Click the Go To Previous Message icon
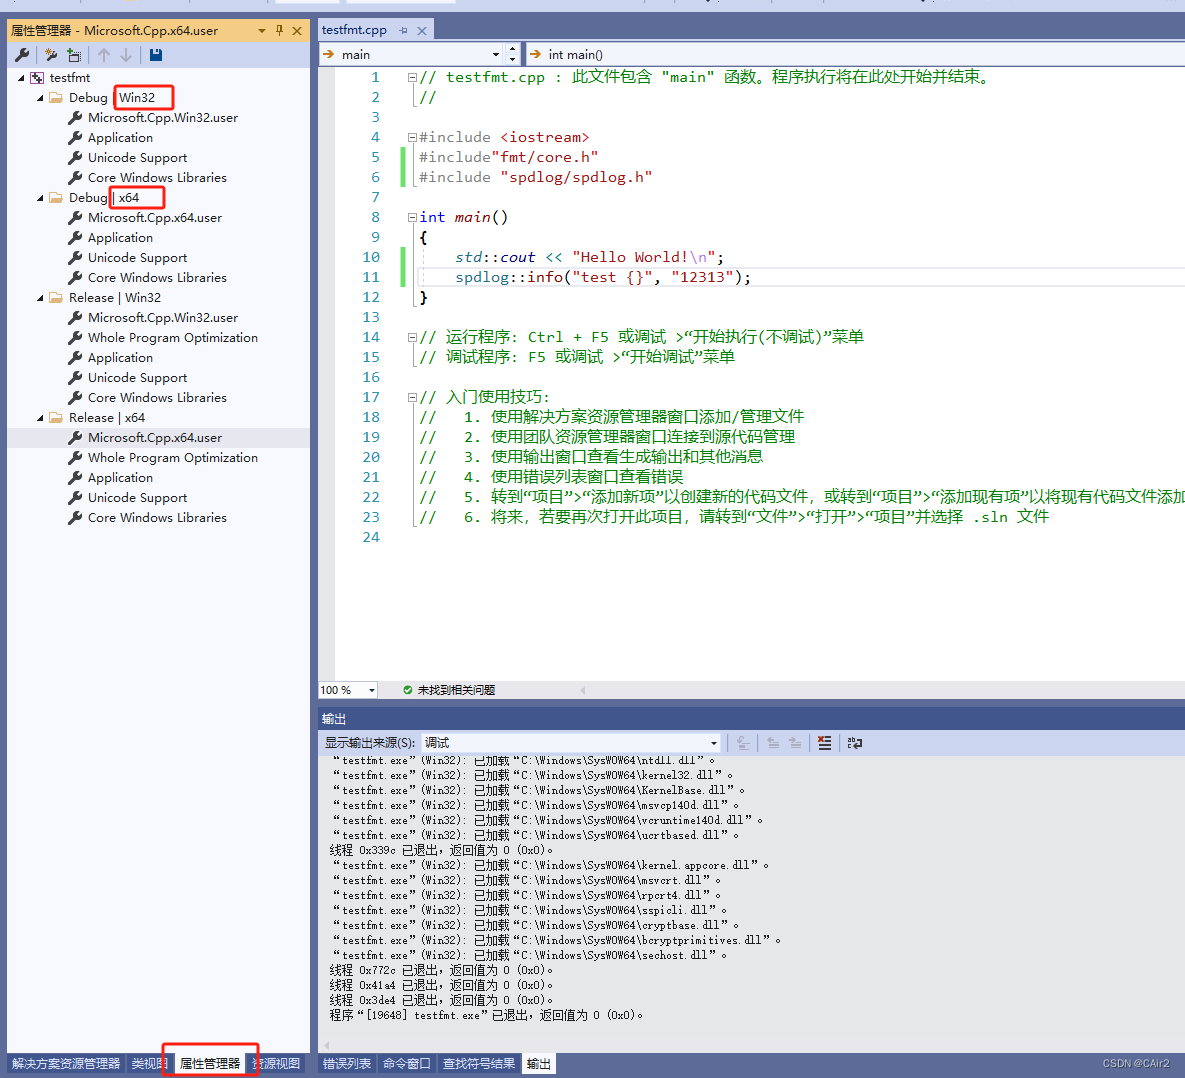 click(772, 743)
